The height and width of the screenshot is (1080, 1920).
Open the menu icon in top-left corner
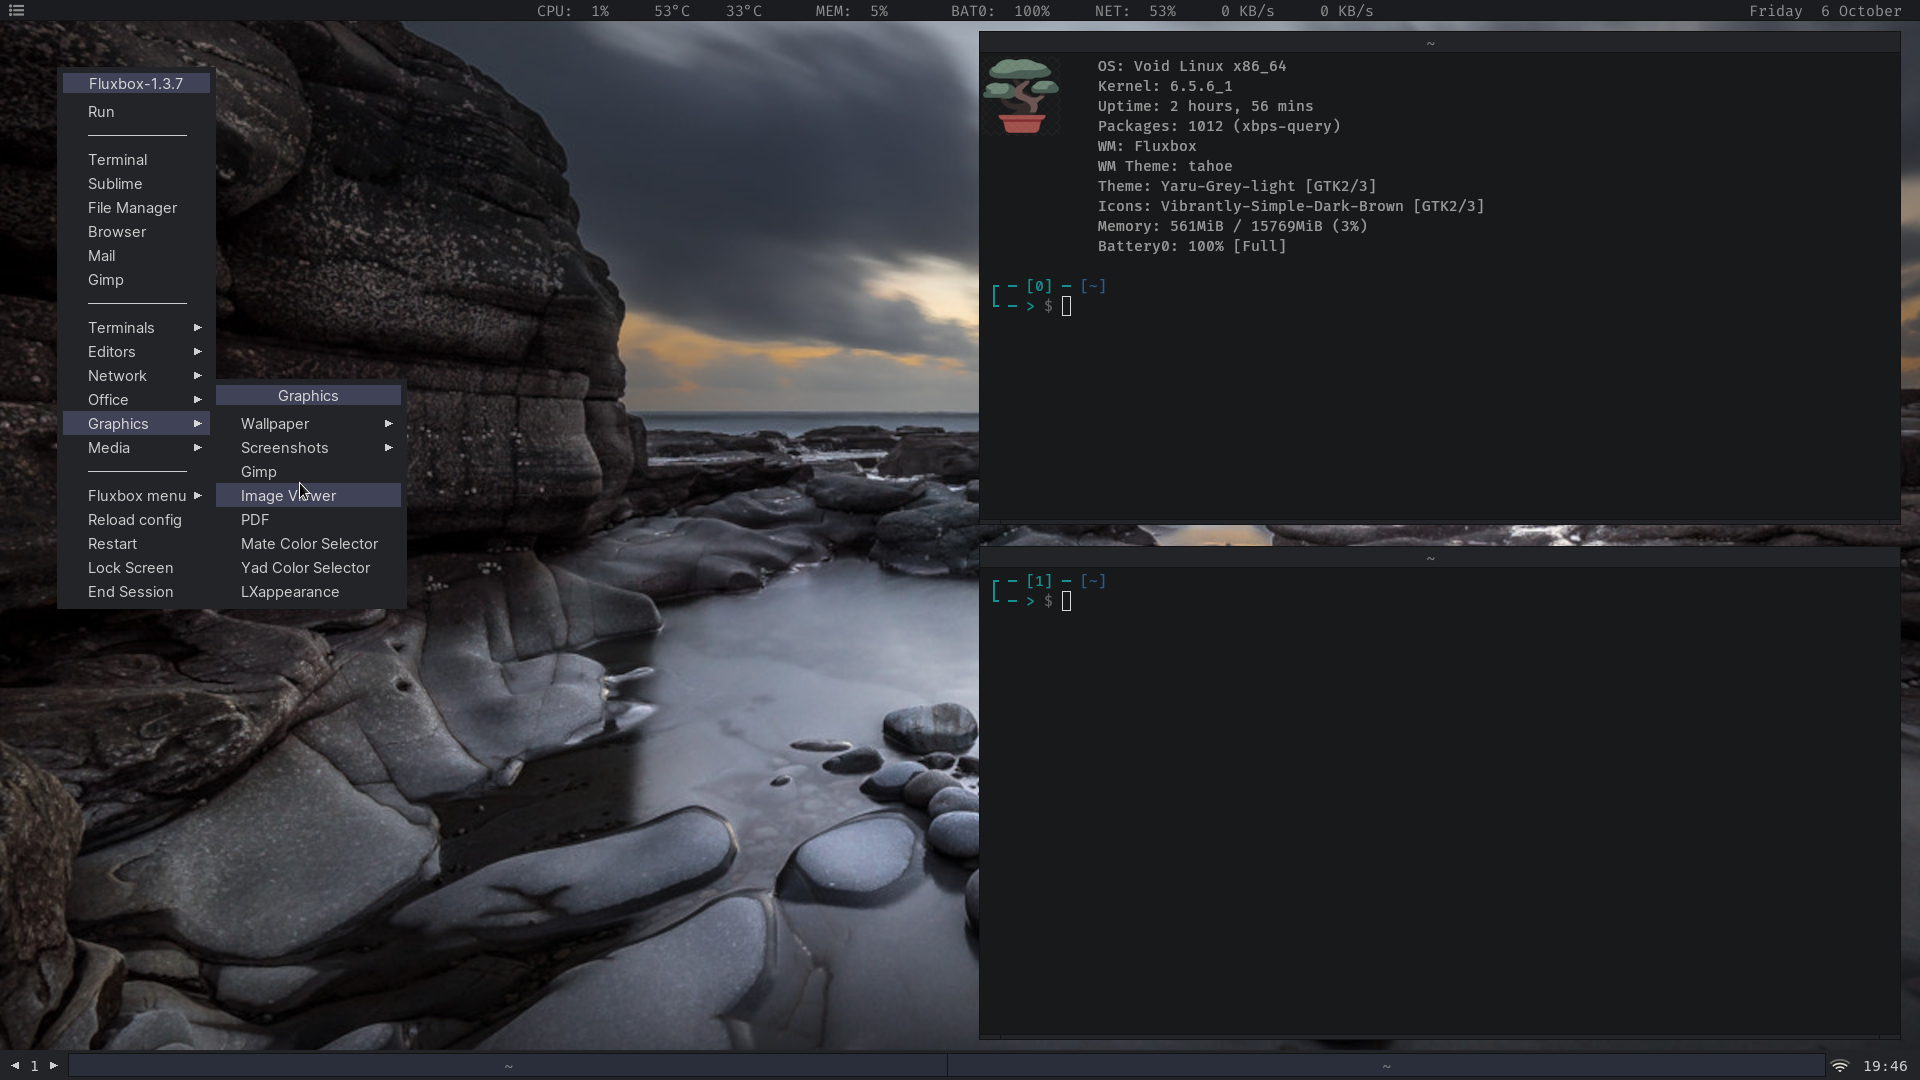pyautogui.click(x=16, y=11)
